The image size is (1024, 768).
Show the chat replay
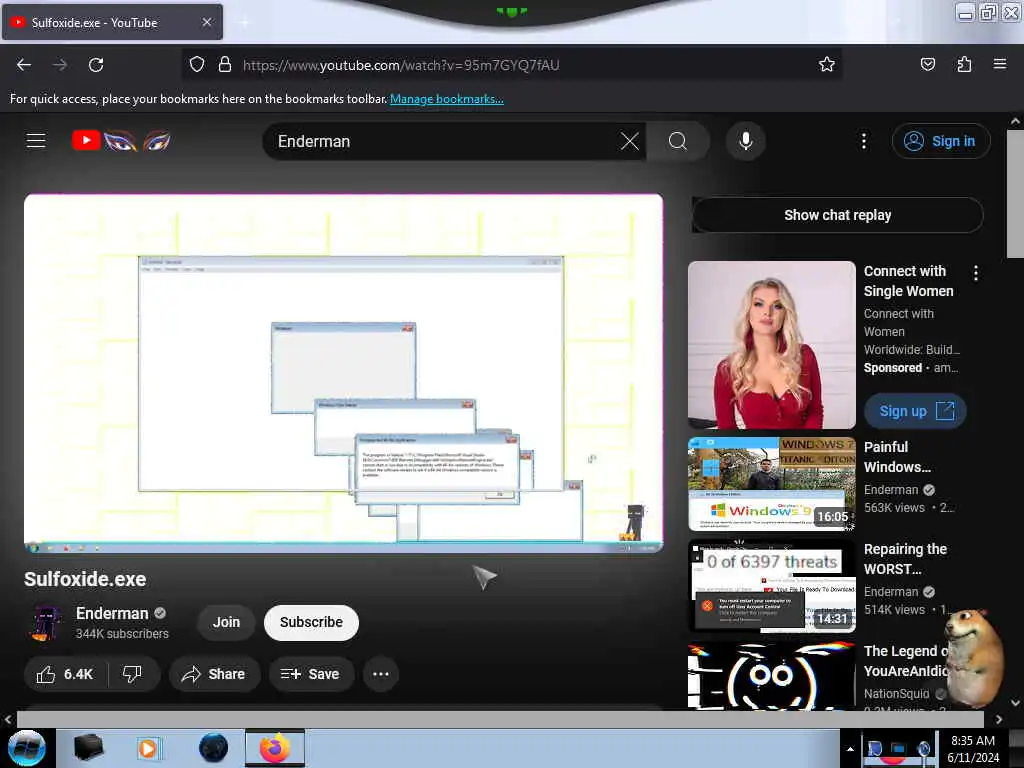(837, 215)
